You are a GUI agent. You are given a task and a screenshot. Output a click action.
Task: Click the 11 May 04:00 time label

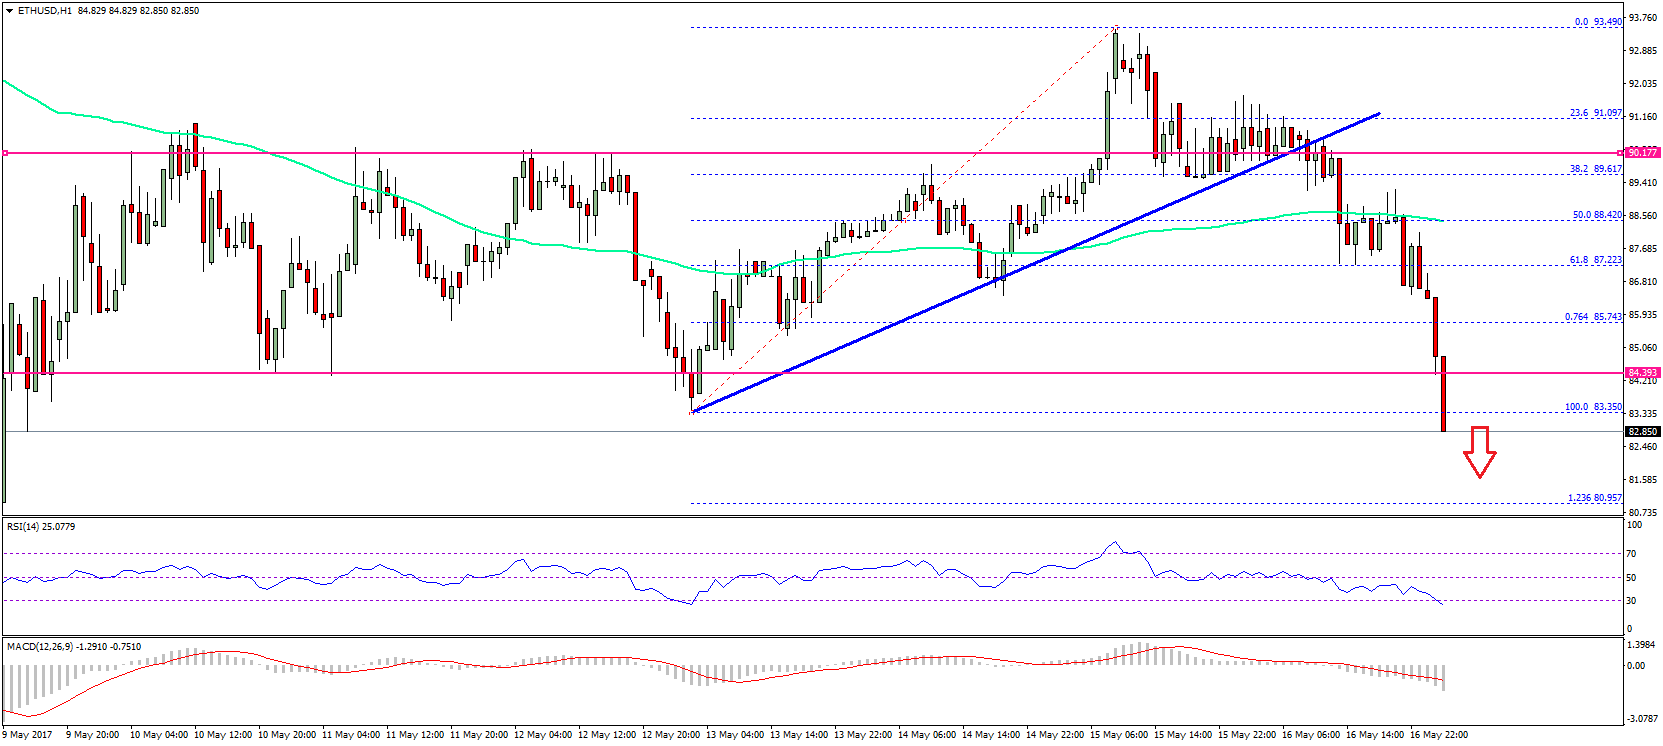click(x=351, y=735)
